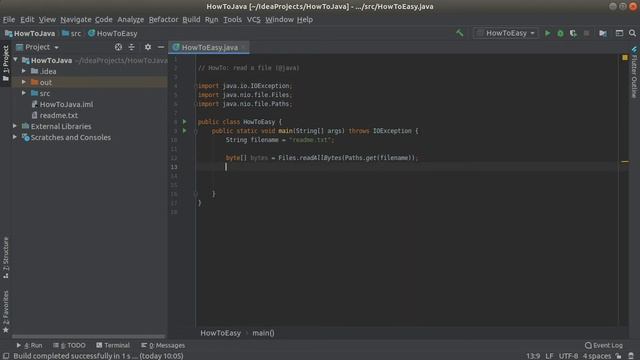Open the 6: TODO tool window
The width and height of the screenshot is (640, 360).
coord(69,345)
